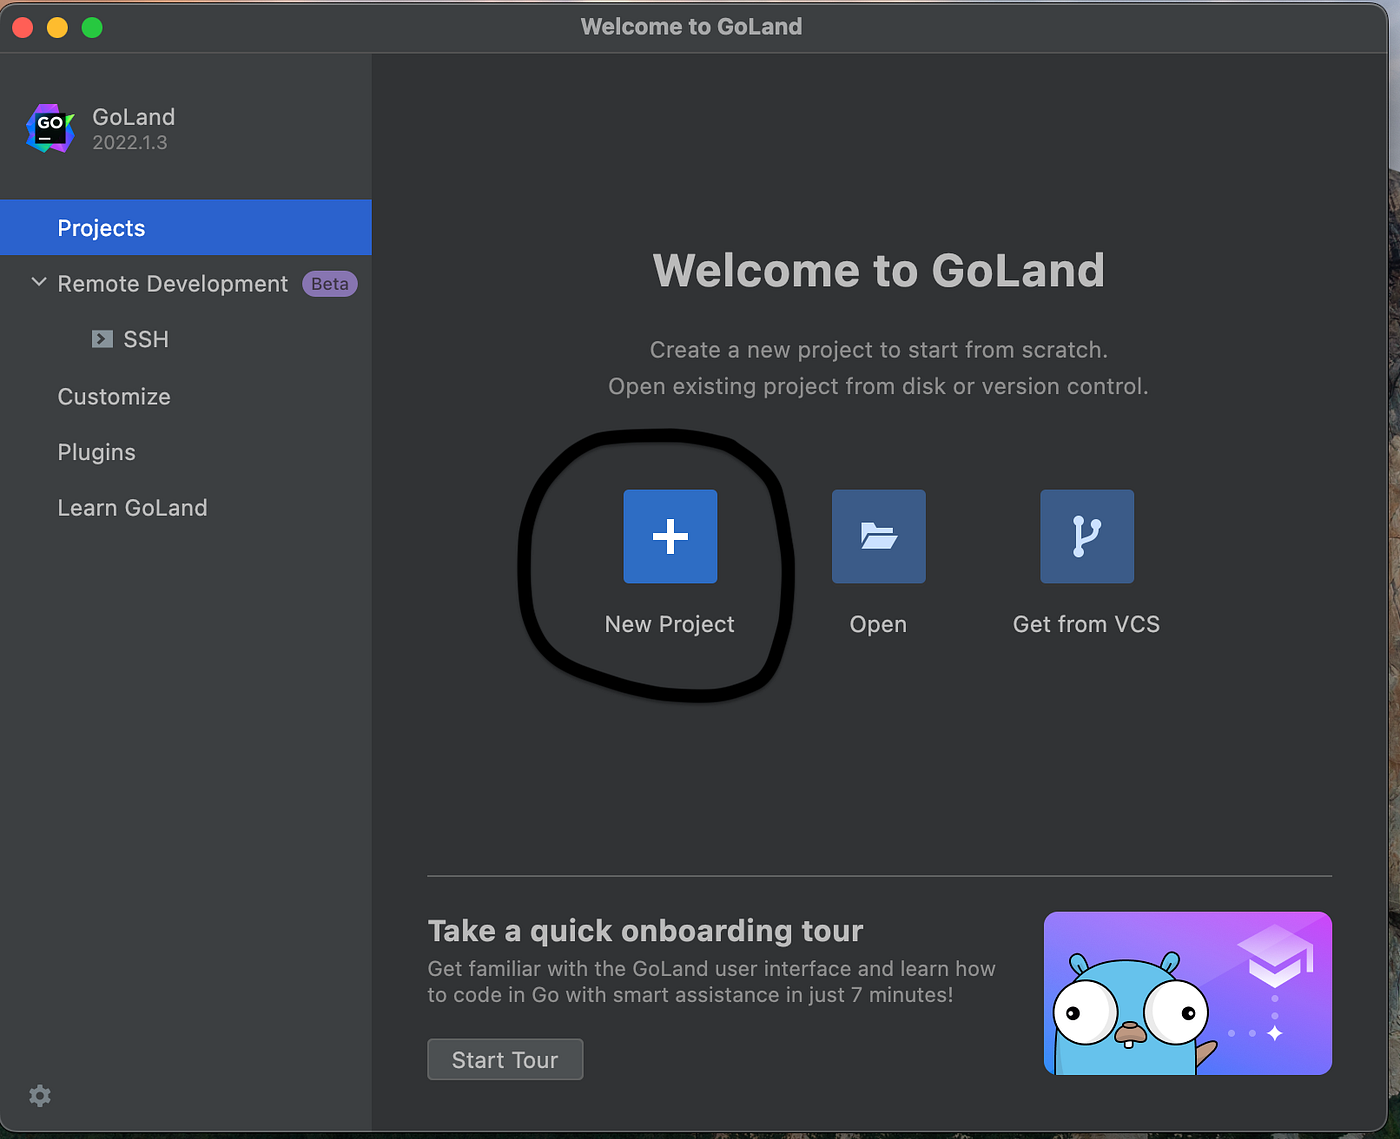Collapse the Remote Development section
The image size is (1400, 1139).
[x=38, y=283]
